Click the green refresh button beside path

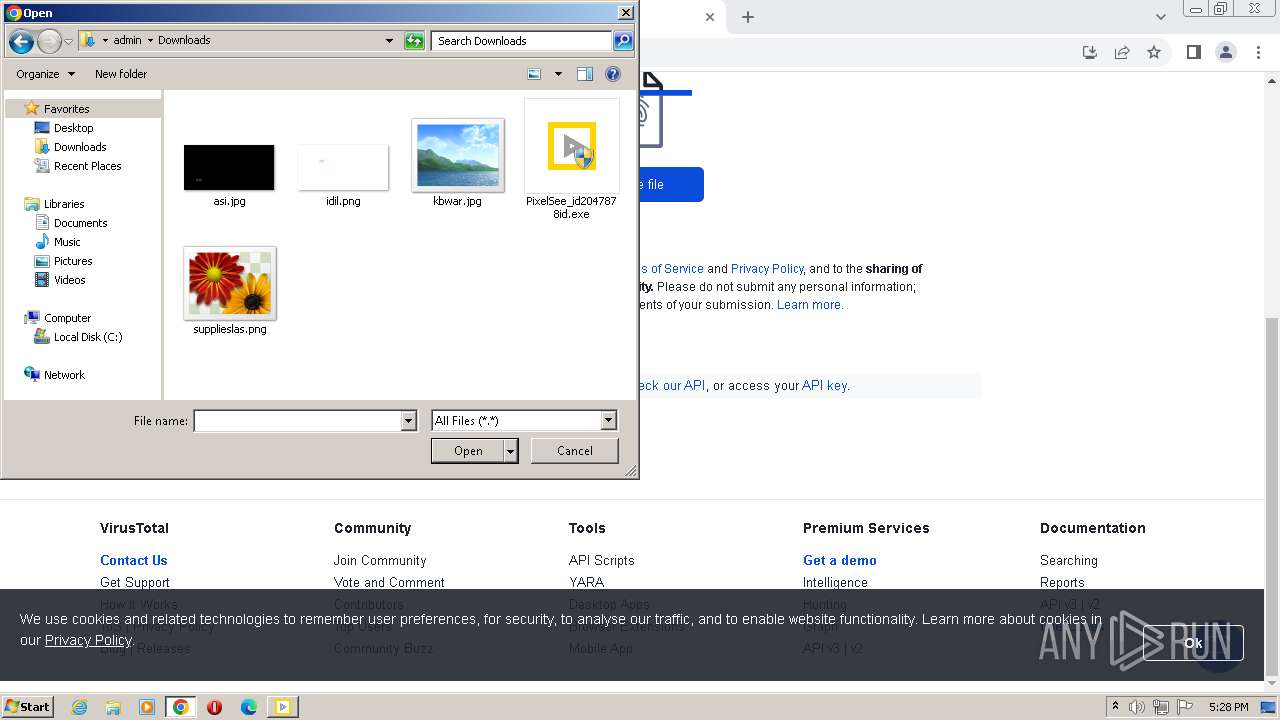coord(414,41)
